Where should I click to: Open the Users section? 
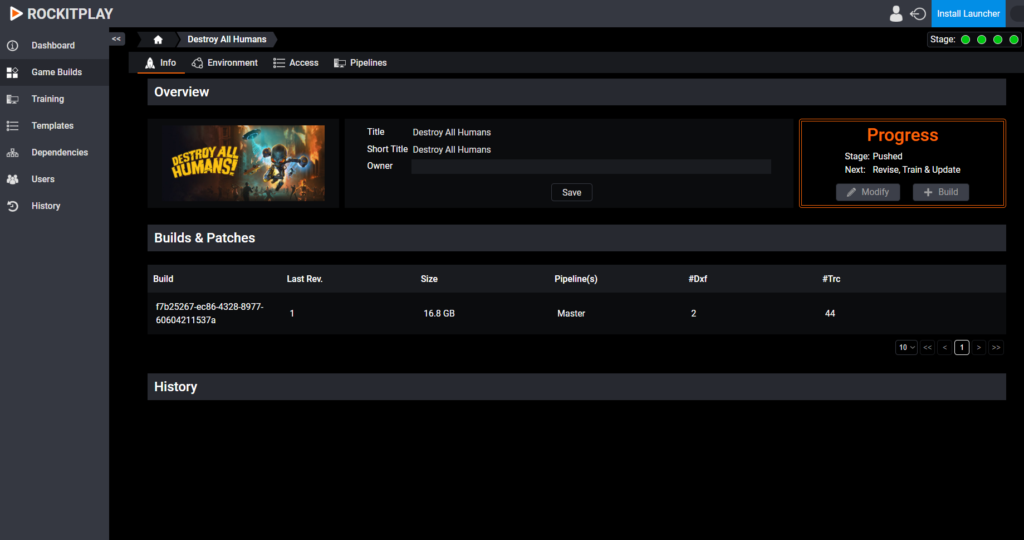point(43,180)
